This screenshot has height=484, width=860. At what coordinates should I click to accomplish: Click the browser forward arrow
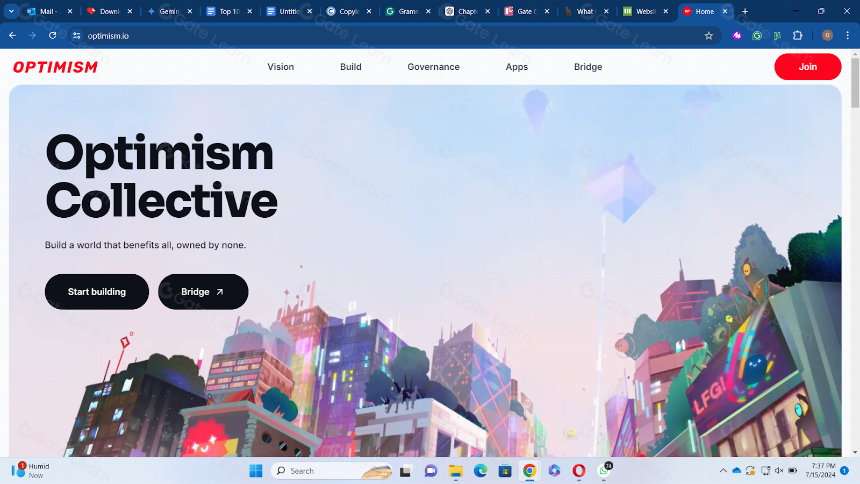pos(32,36)
